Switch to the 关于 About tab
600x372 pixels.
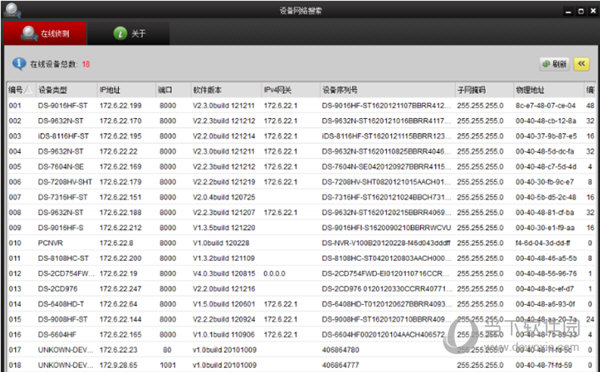tap(129, 33)
